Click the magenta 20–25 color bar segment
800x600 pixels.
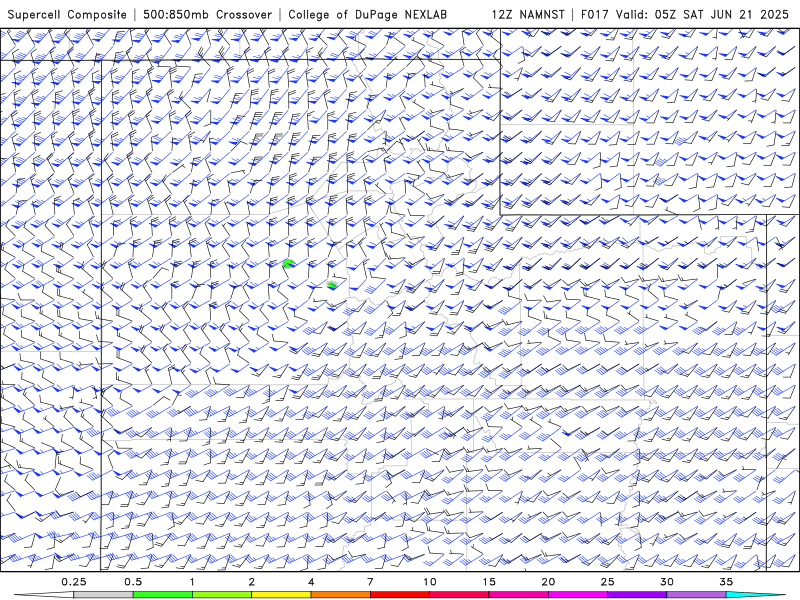578,595
